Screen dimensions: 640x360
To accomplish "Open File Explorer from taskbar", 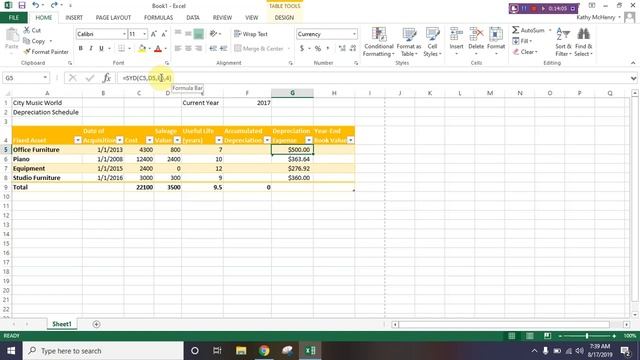I will (x=241, y=351).
